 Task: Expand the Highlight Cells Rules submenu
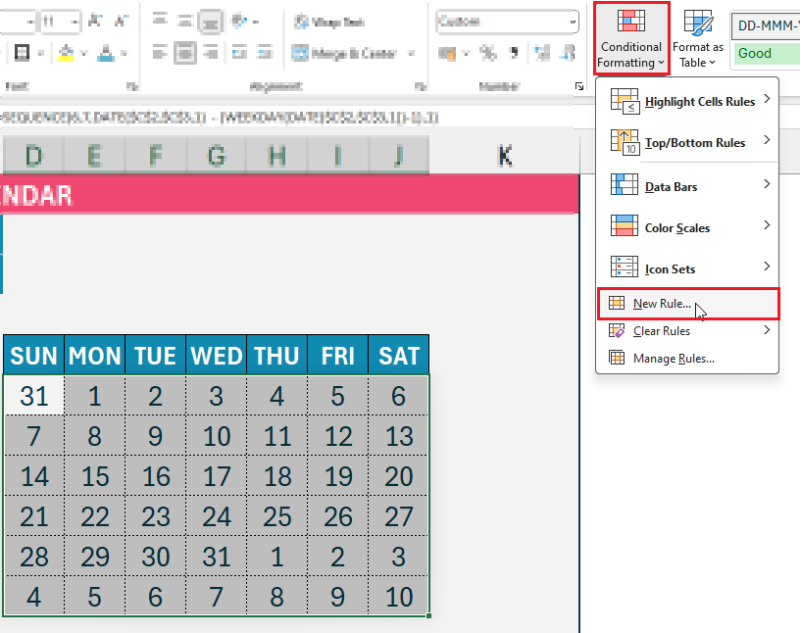pos(766,100)
